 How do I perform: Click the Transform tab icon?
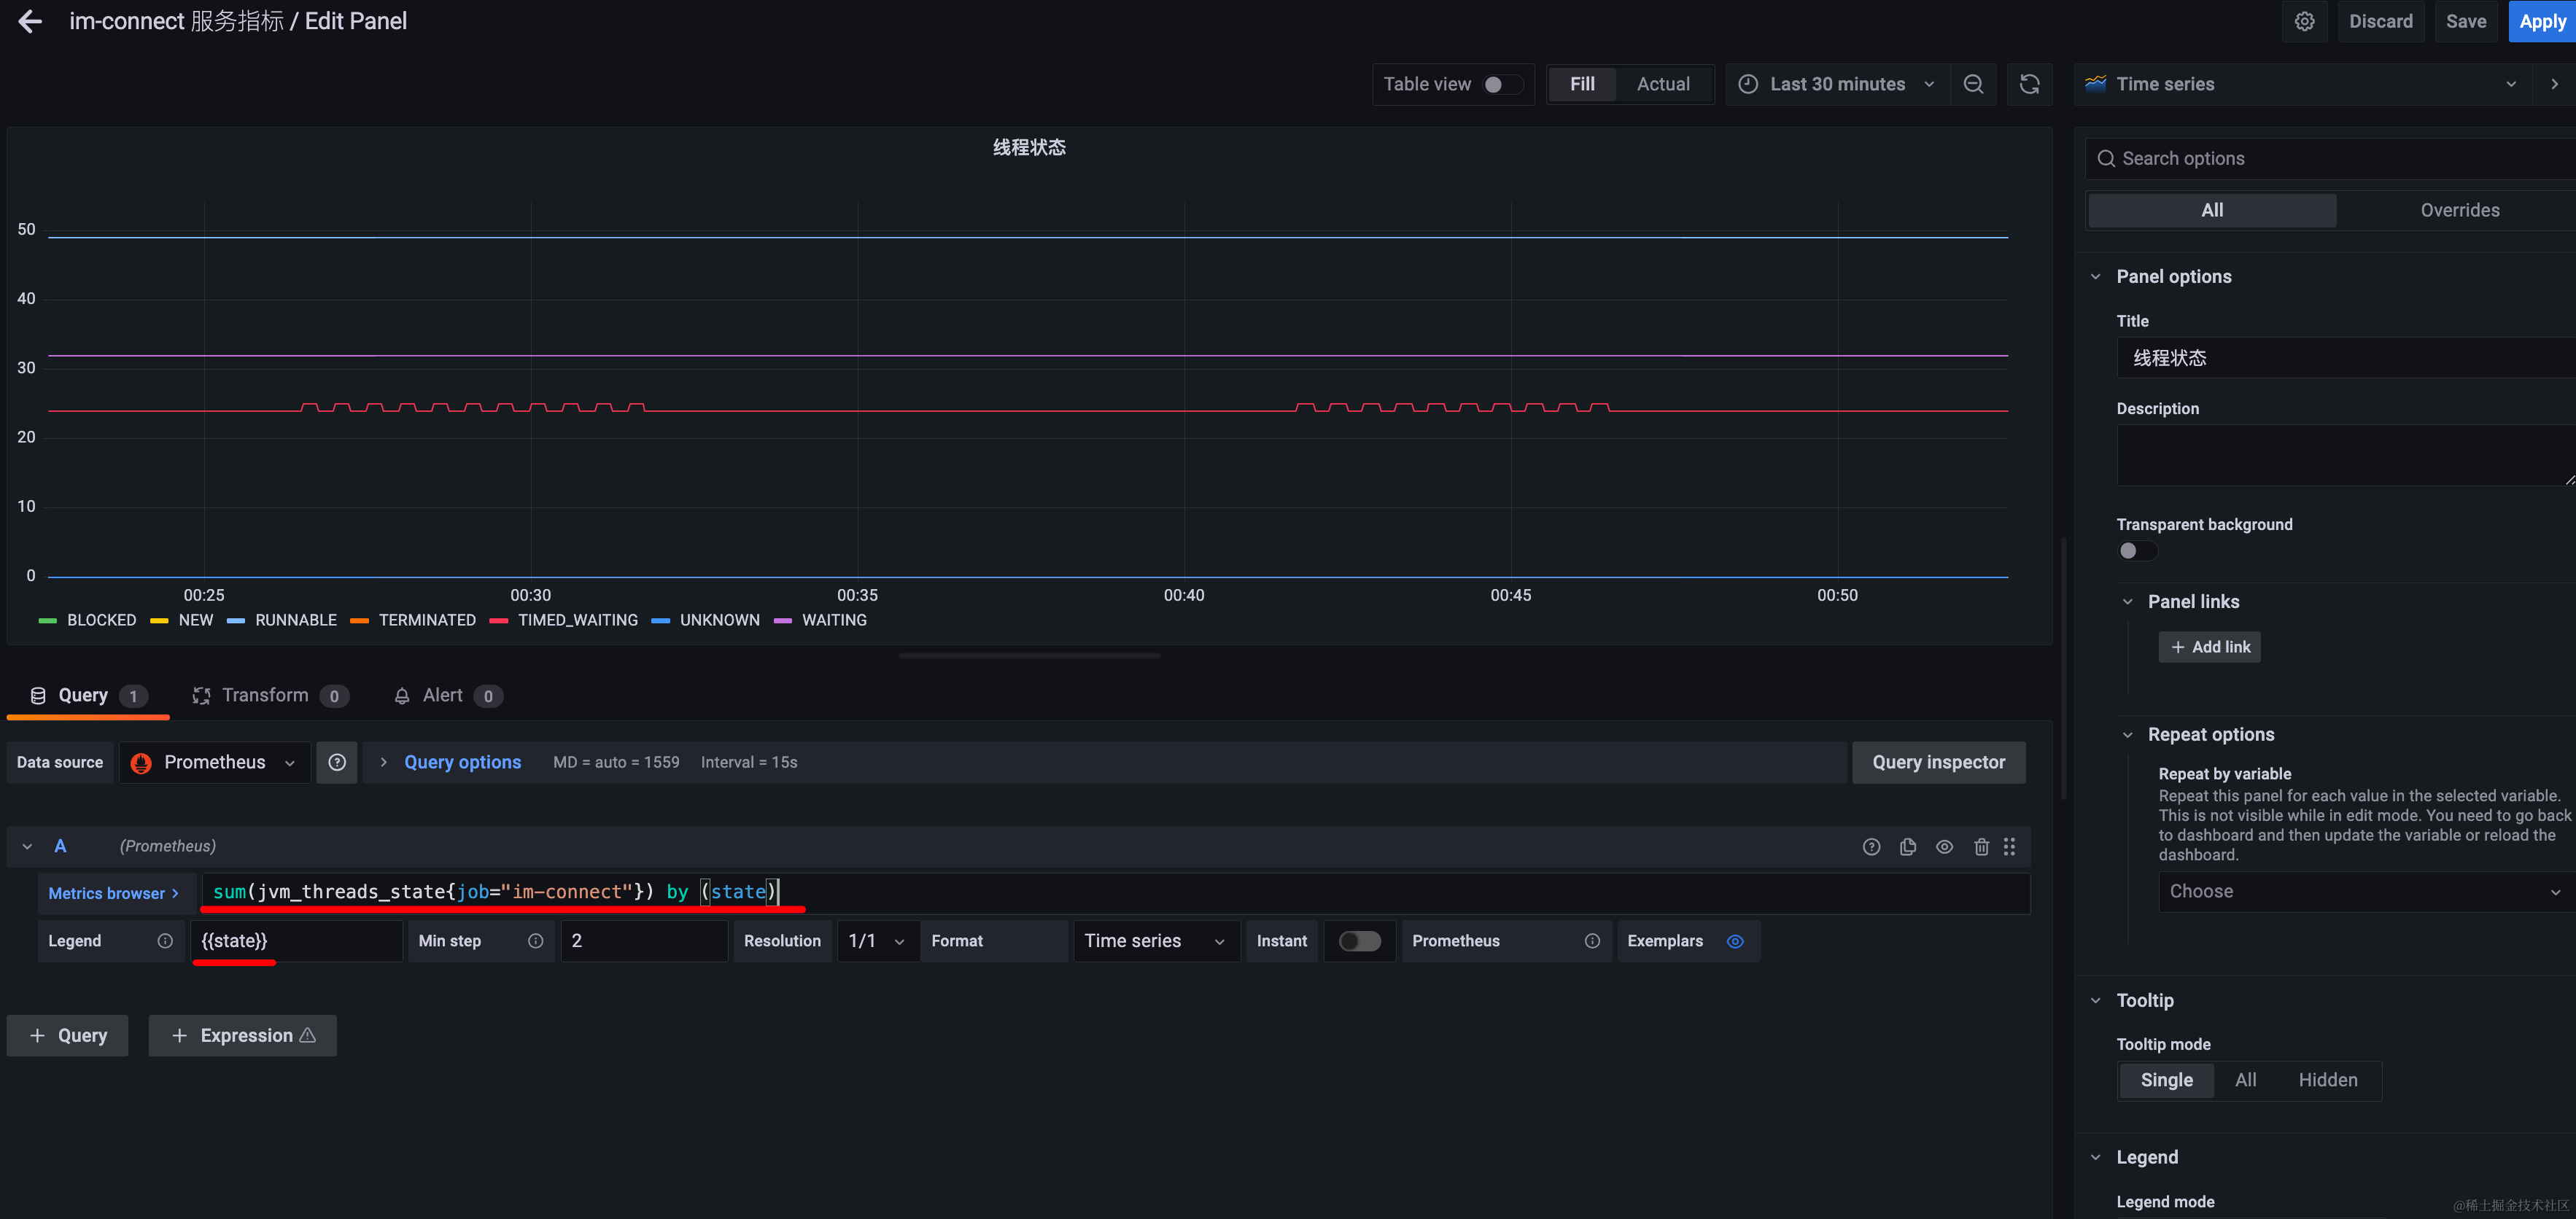[x=201, y=696]
